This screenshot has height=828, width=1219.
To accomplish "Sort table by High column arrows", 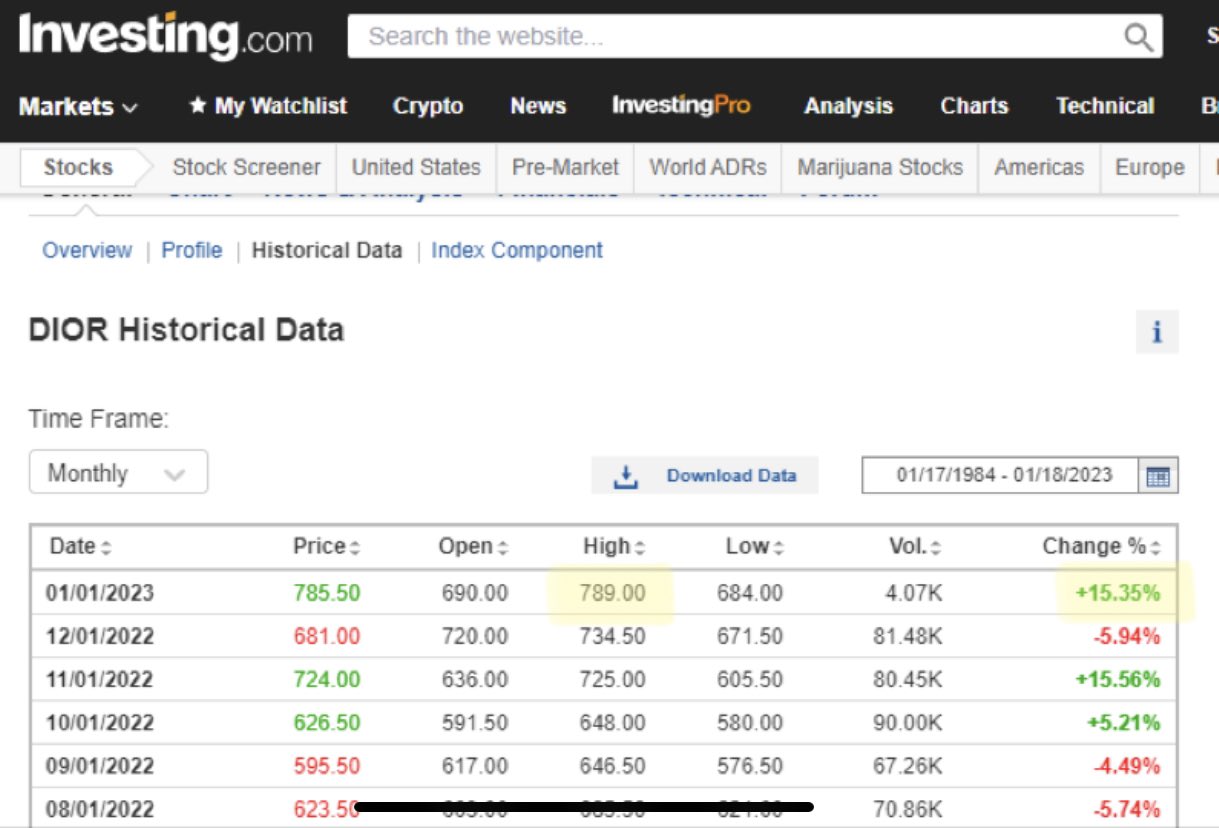I will coord(640,548).
